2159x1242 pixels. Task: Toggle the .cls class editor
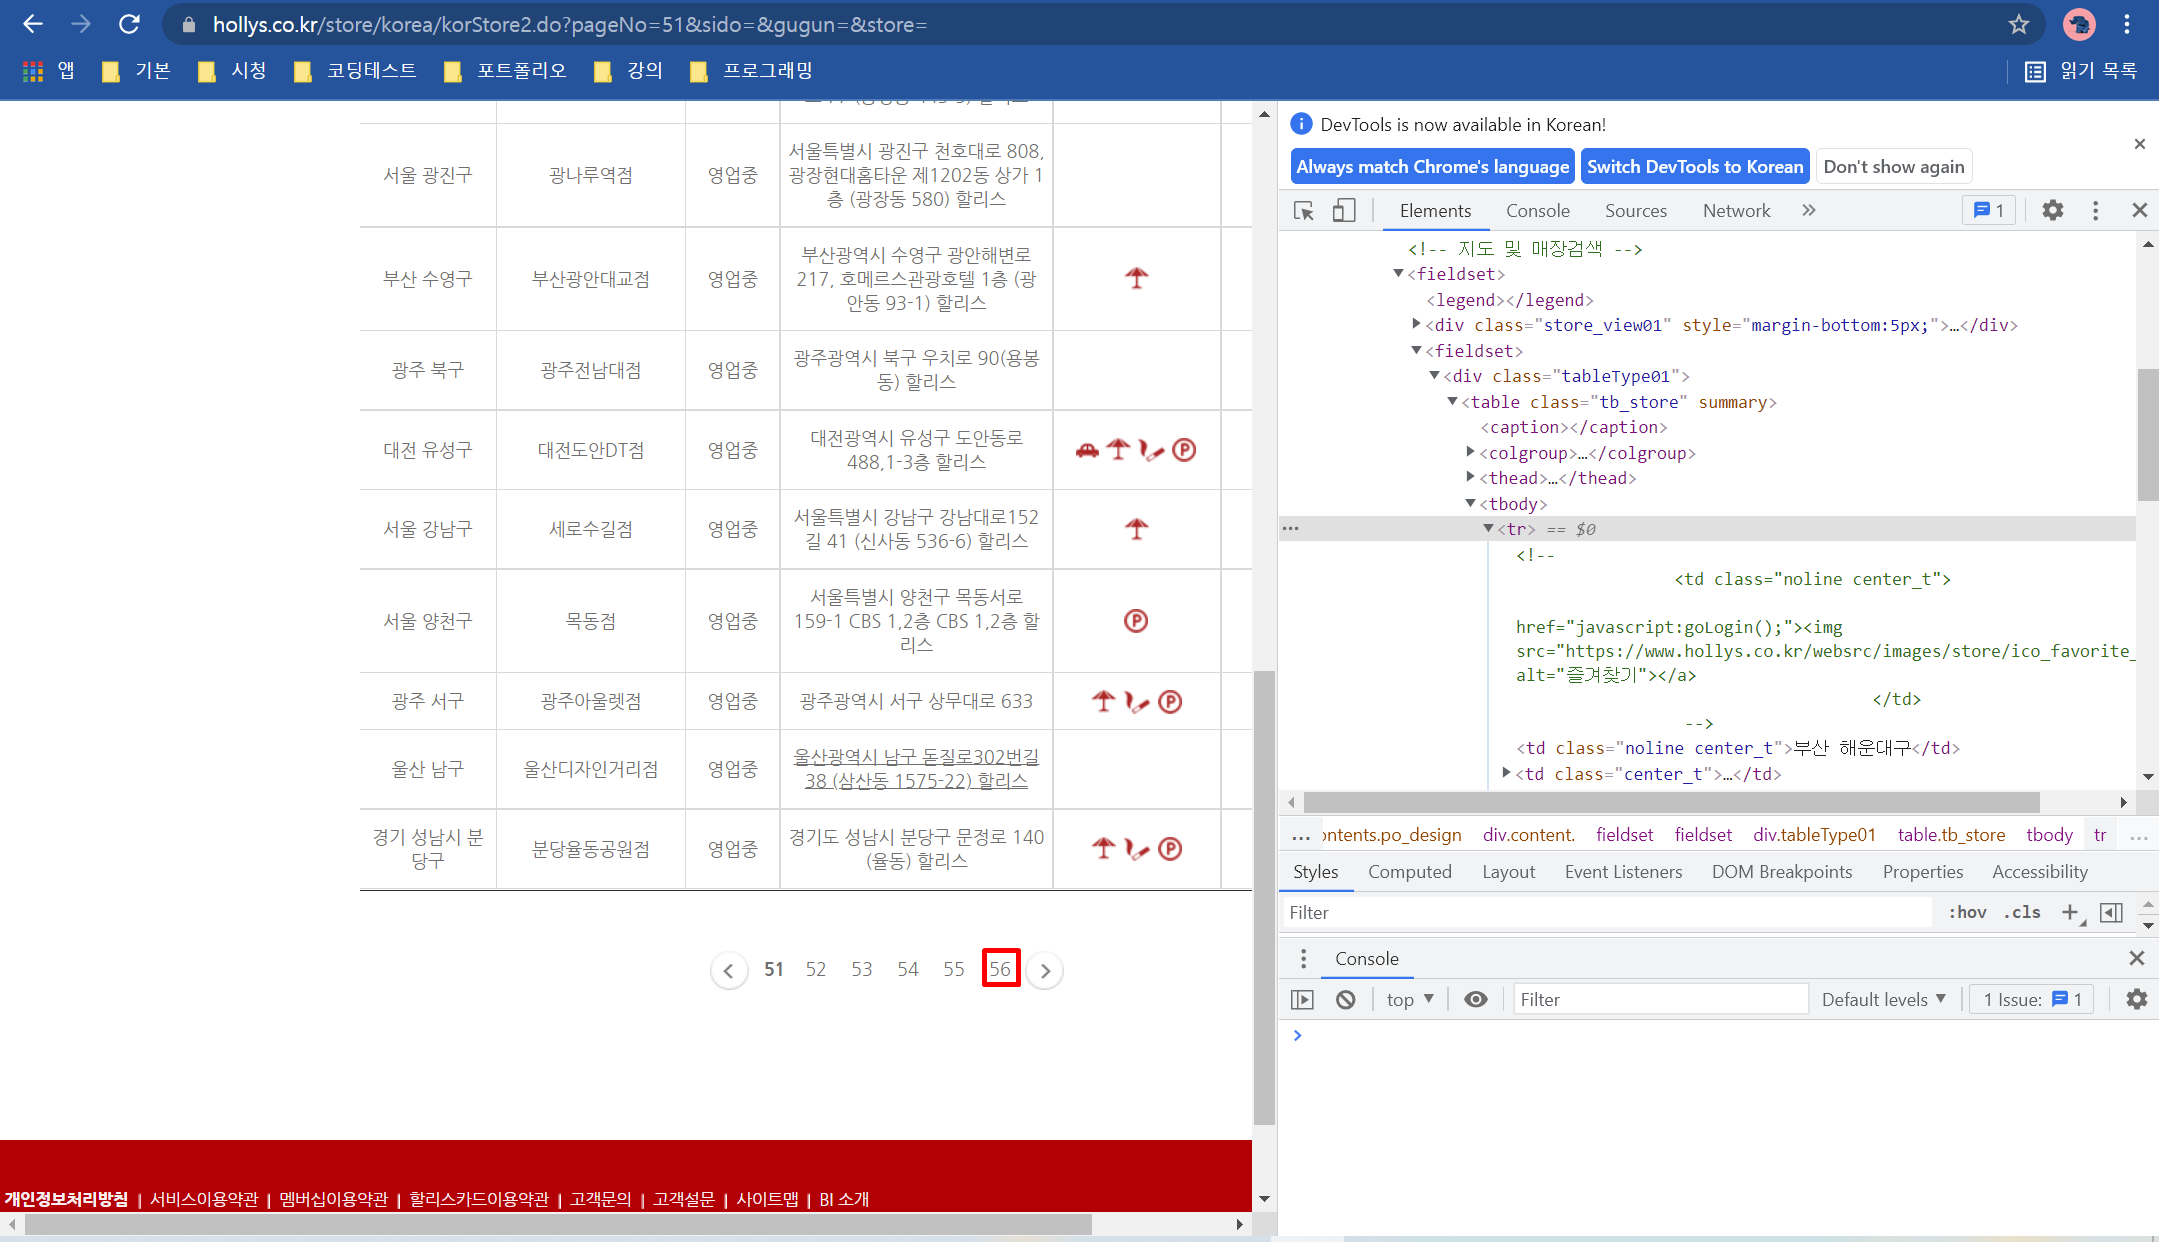tap(2022, 912)
